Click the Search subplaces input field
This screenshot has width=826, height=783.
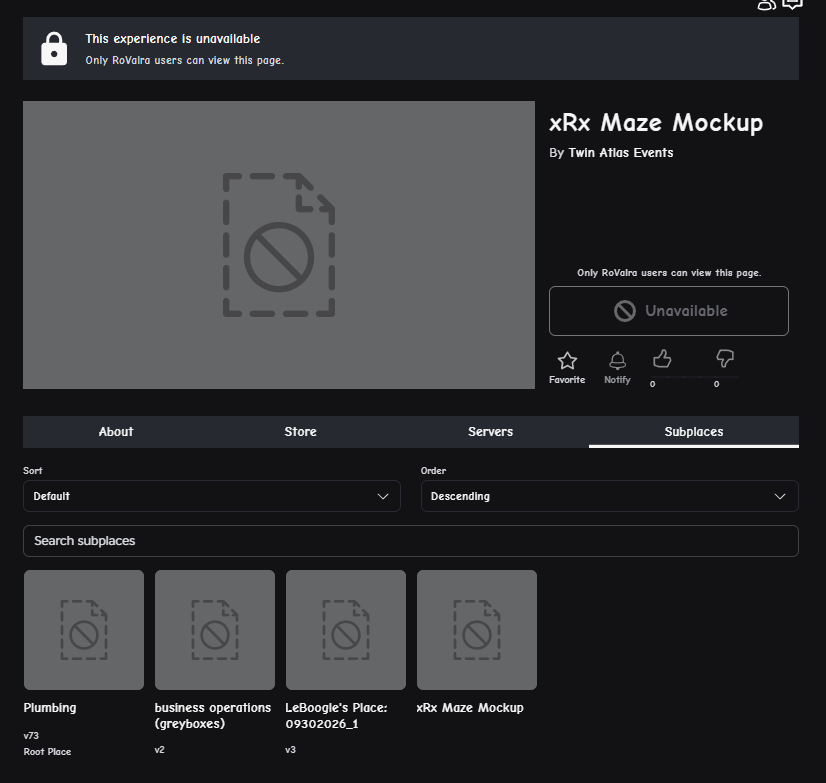(411, 541)
